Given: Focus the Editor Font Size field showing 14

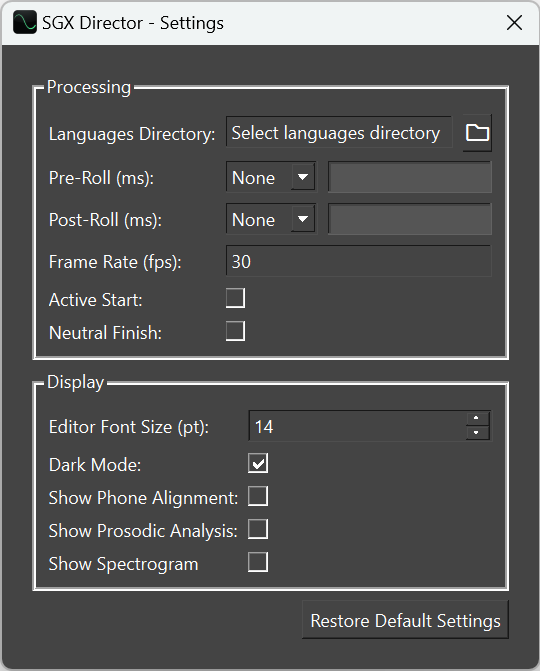Looking at the screenshot, I should [x=357, y=426].
